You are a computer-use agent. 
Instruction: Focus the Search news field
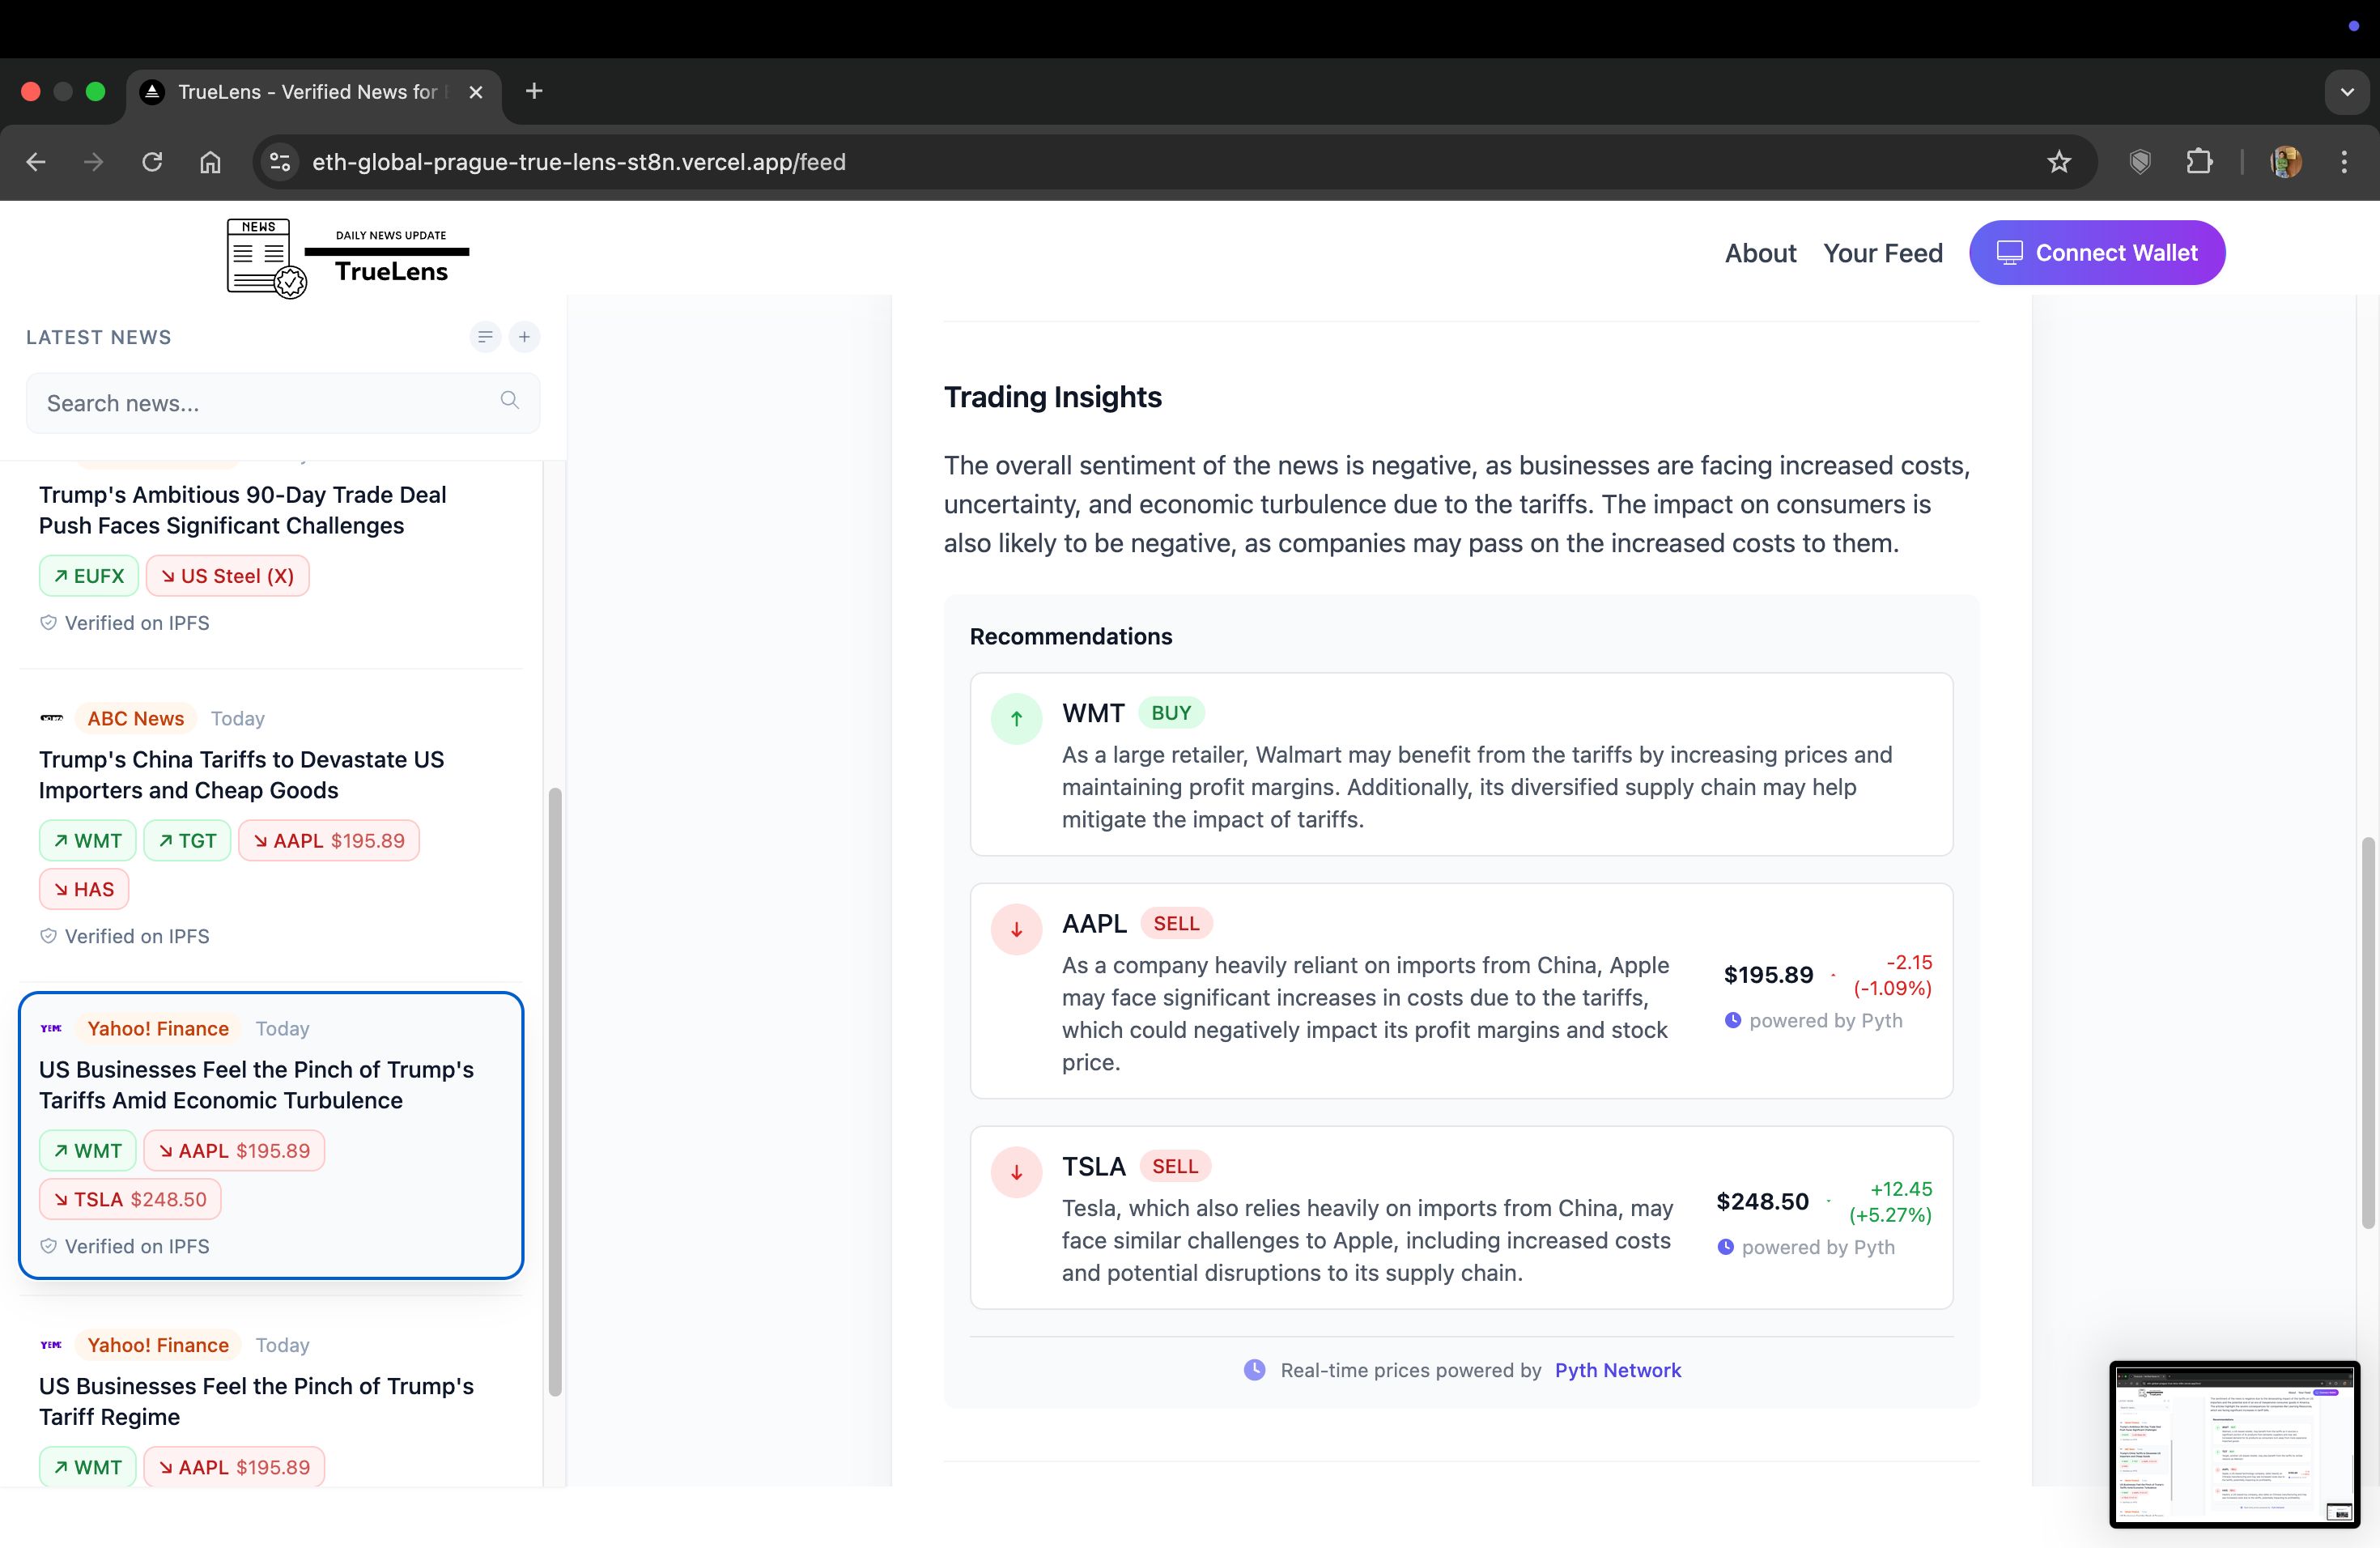[x=282, y=403]
